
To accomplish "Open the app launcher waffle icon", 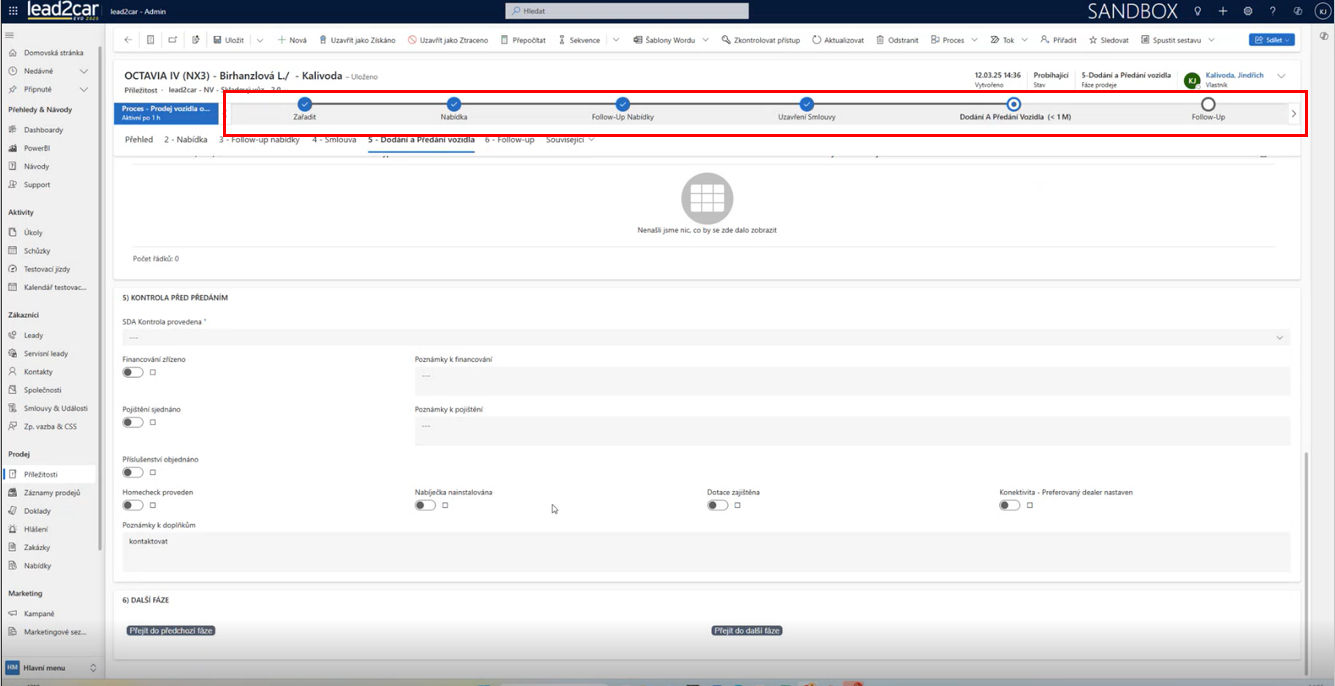I will [11, 10].
